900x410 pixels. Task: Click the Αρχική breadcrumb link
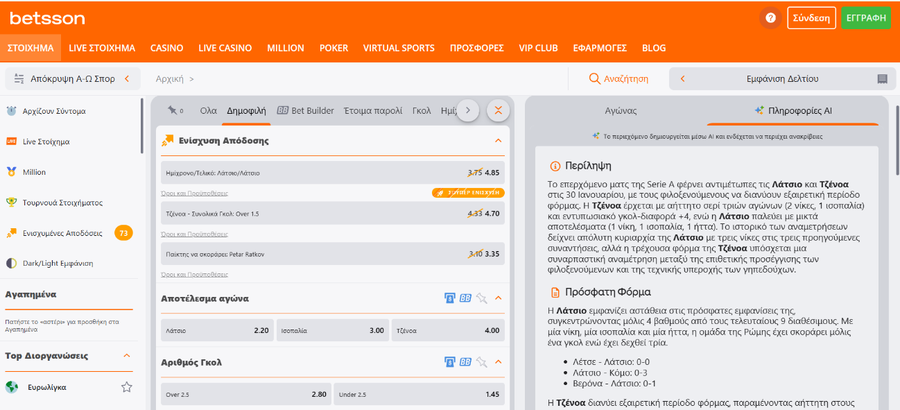170,79
